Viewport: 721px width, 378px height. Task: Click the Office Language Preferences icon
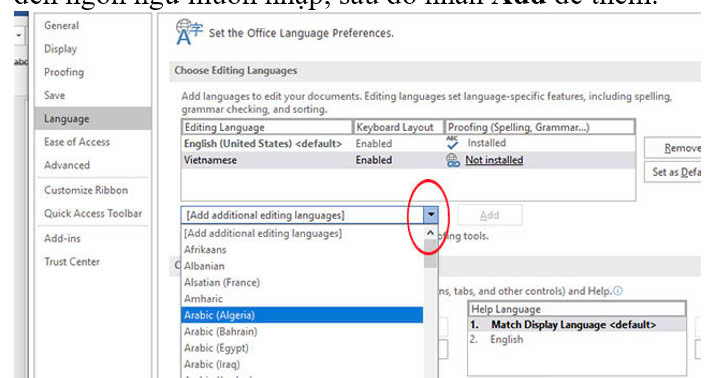click(189, 32)
